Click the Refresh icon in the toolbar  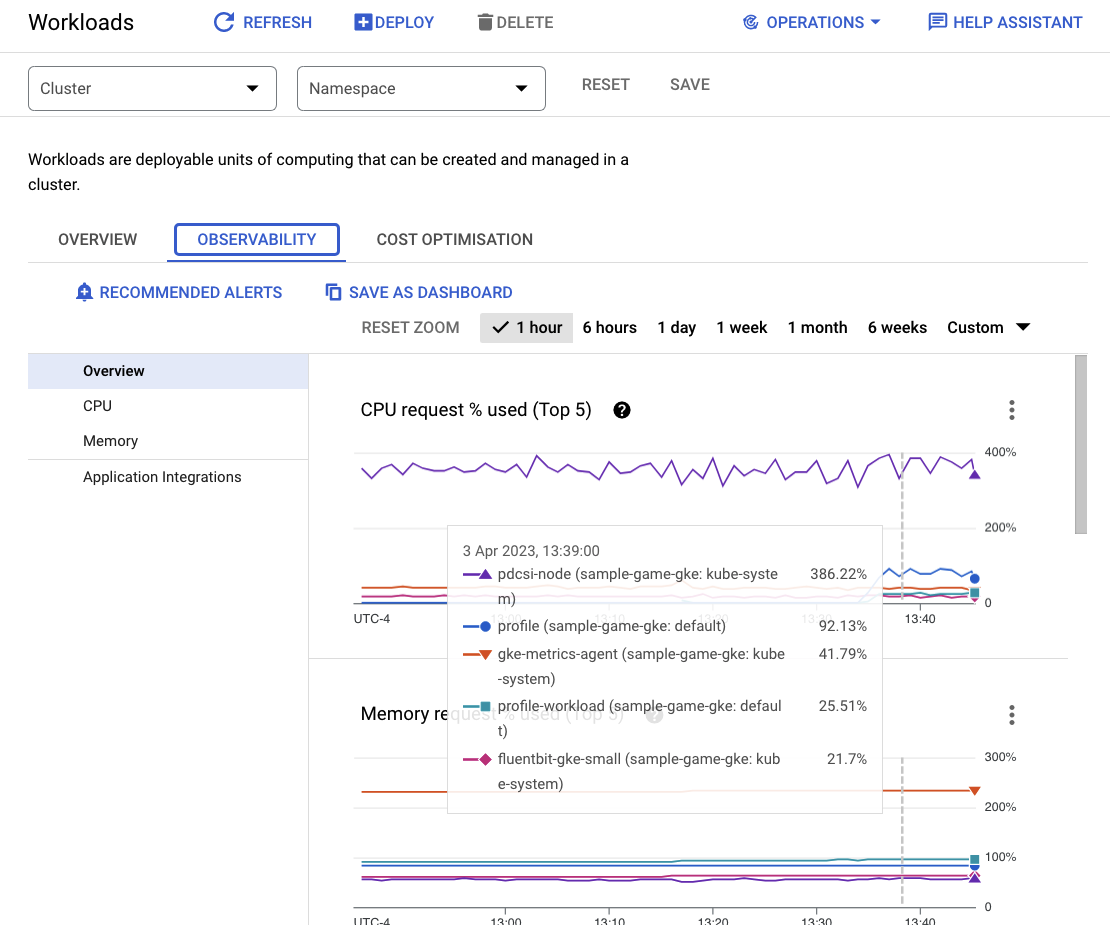pos(225,22)
